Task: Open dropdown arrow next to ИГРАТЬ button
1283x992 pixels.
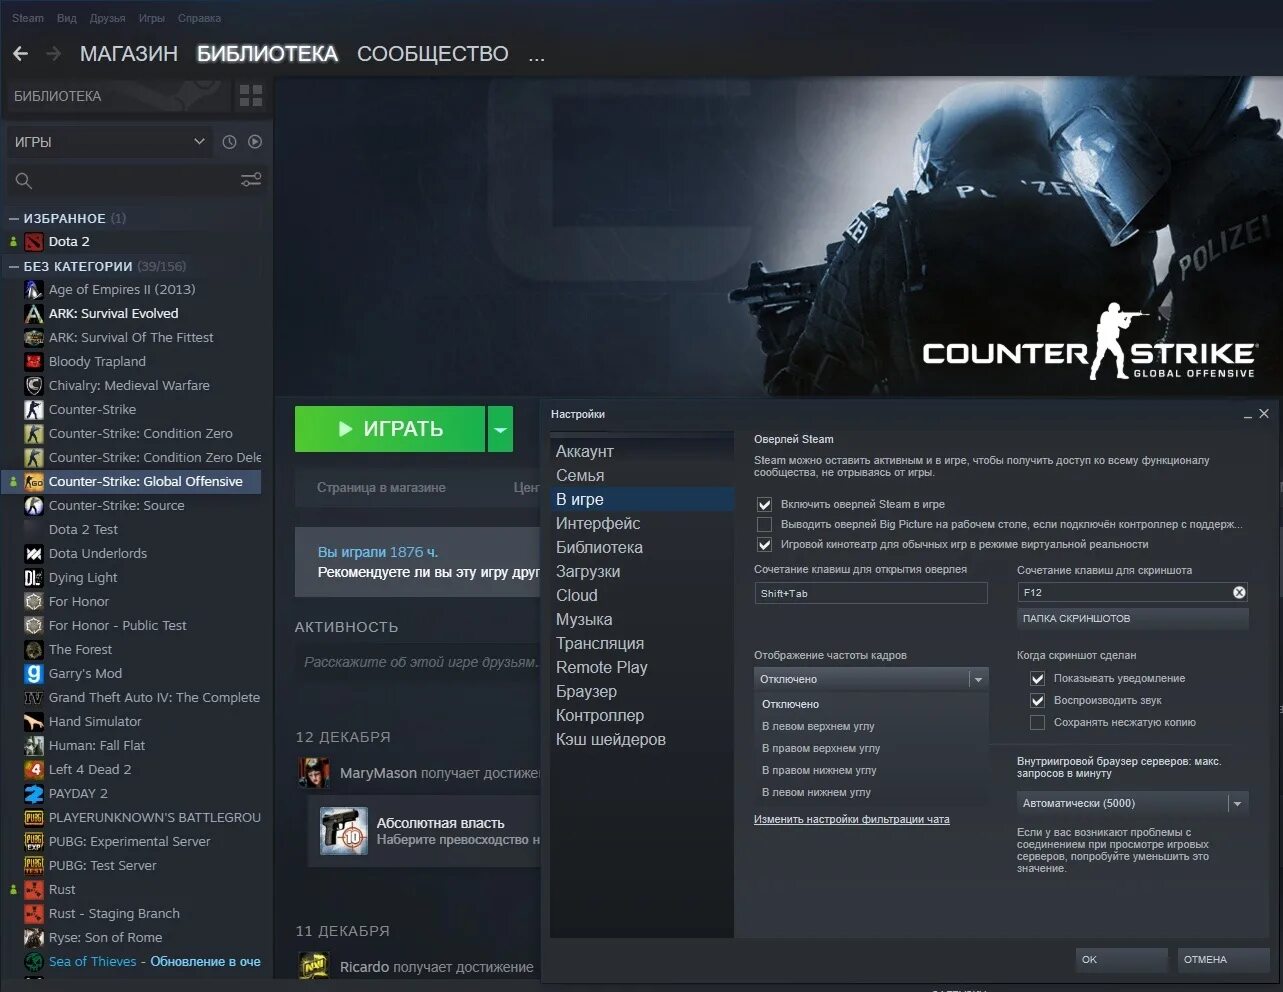Action: (500, 430)
